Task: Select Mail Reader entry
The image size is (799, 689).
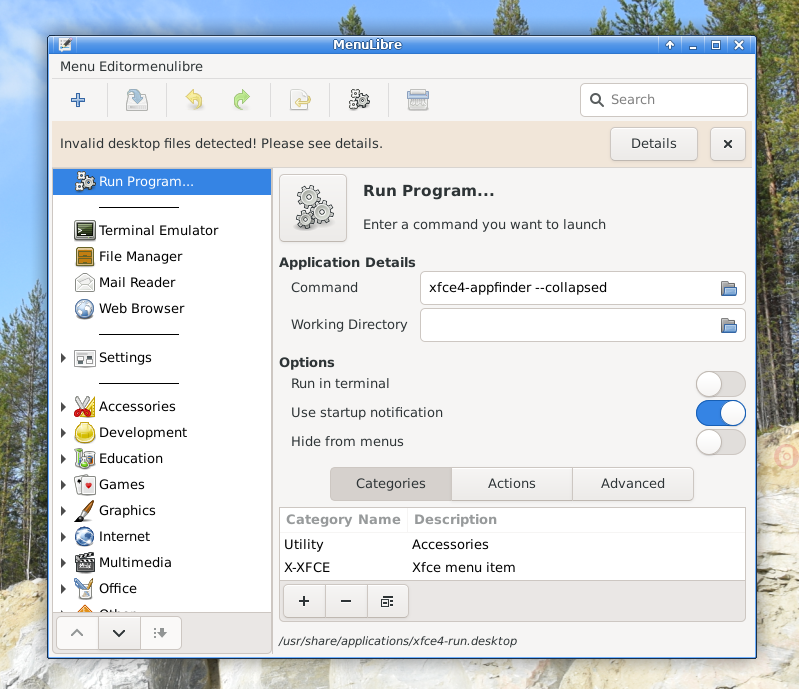Action: click(x=162, y=282)
